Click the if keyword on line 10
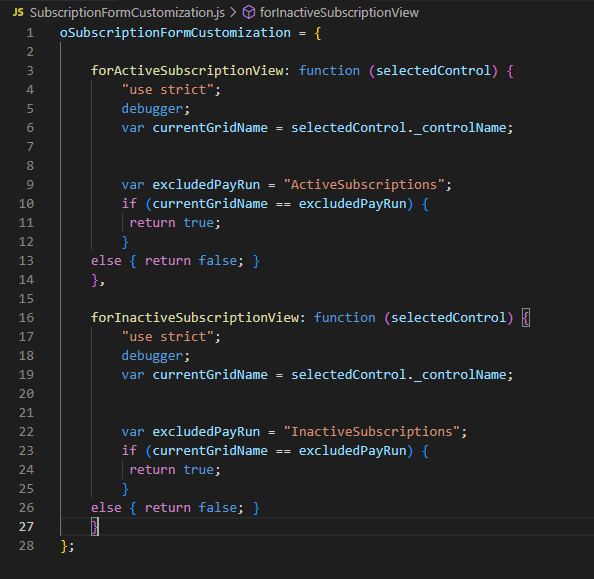This screenshot has height=579, width=594. point(129,204)
